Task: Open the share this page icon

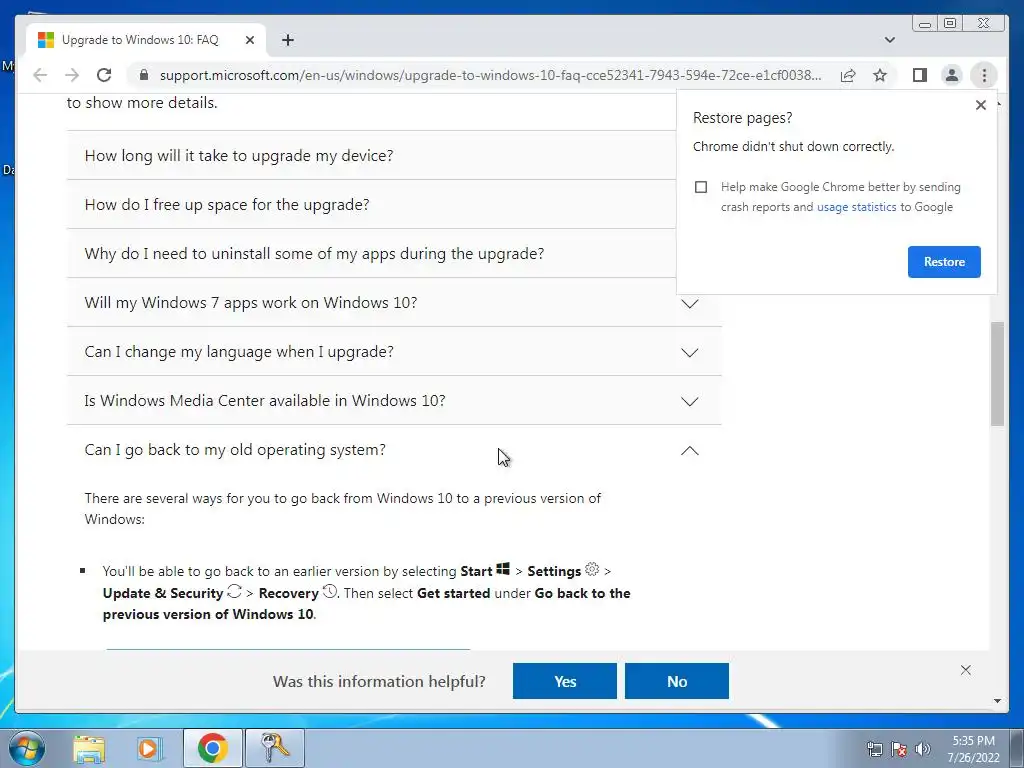Action: [x=848, y=75]
